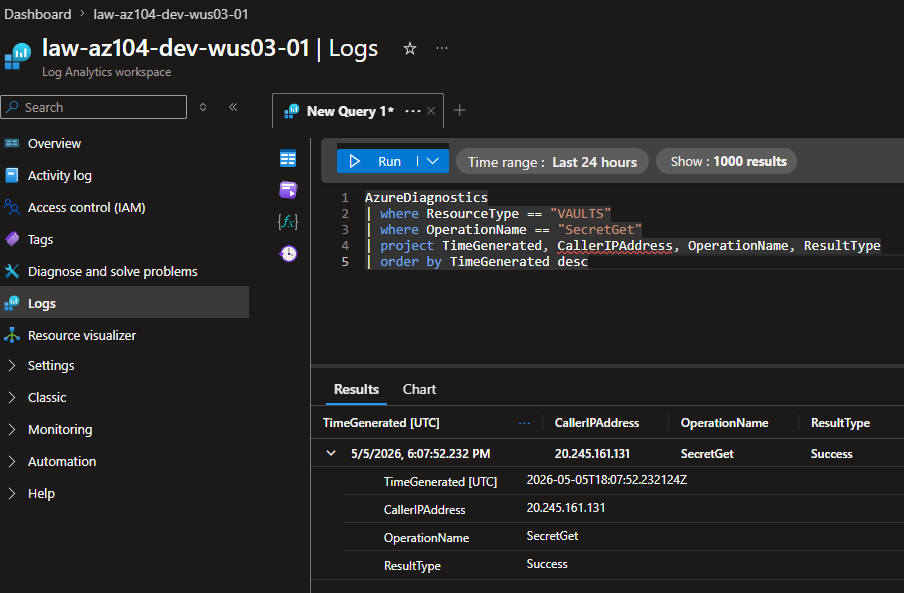Image resolution: width=904 pixels, height=593 pixels.
Task: Click the Activity log icon
Action: pos(12,175)
